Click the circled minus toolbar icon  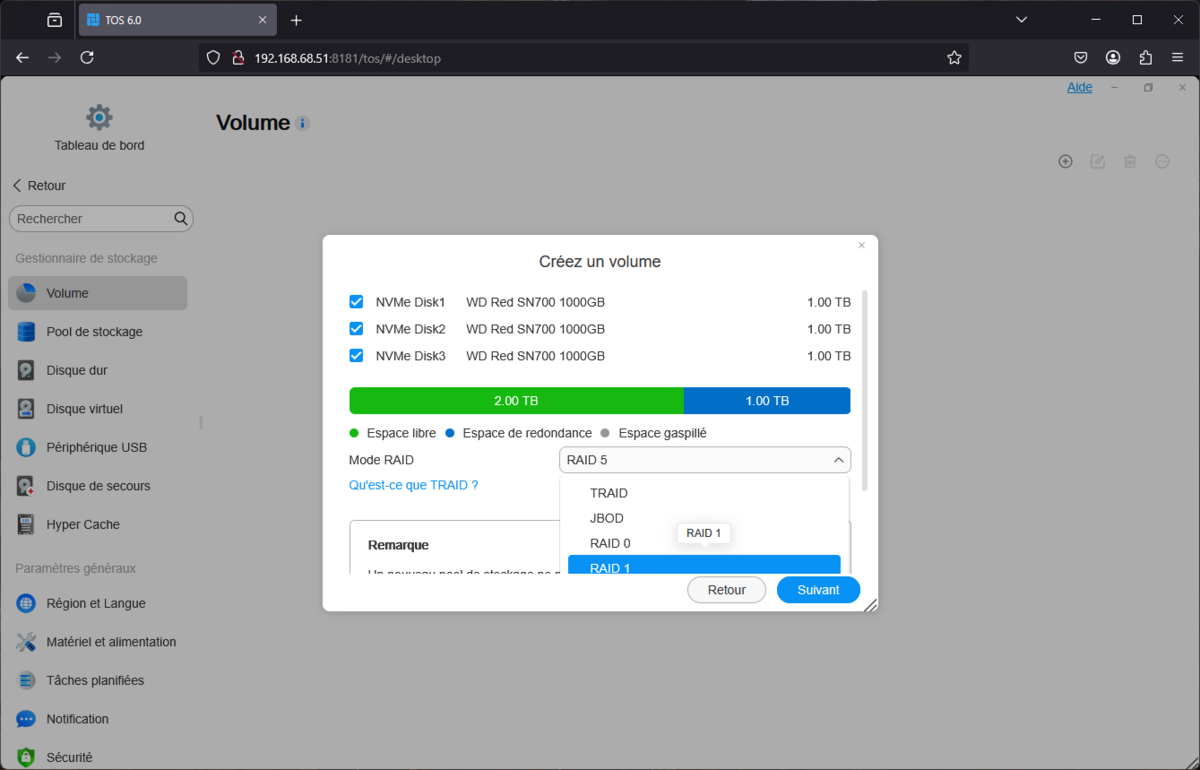click(1162, 161)
